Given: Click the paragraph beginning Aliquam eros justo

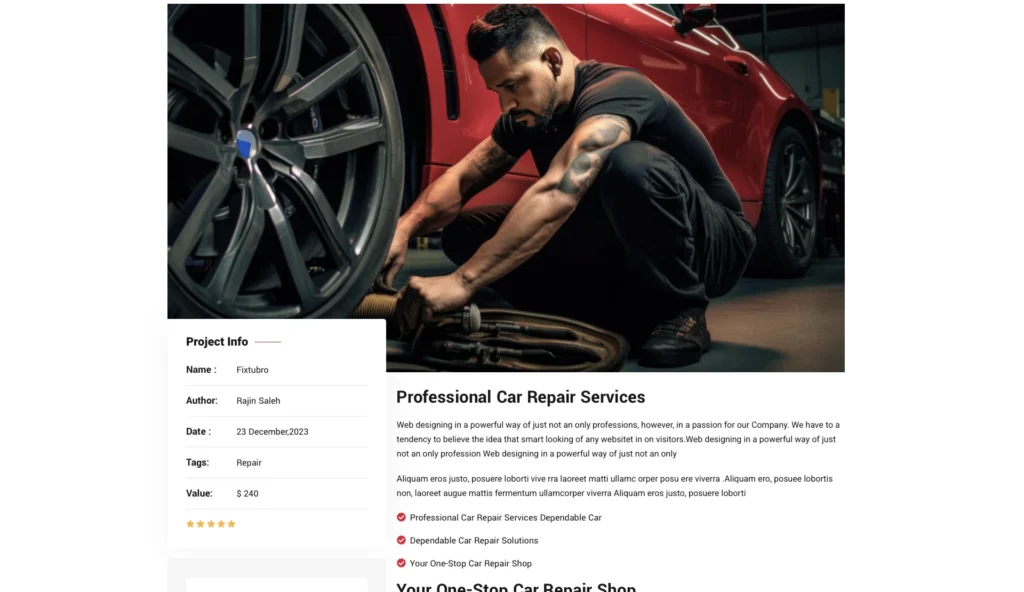Looking at the screenshot, I should coord(615,486).
